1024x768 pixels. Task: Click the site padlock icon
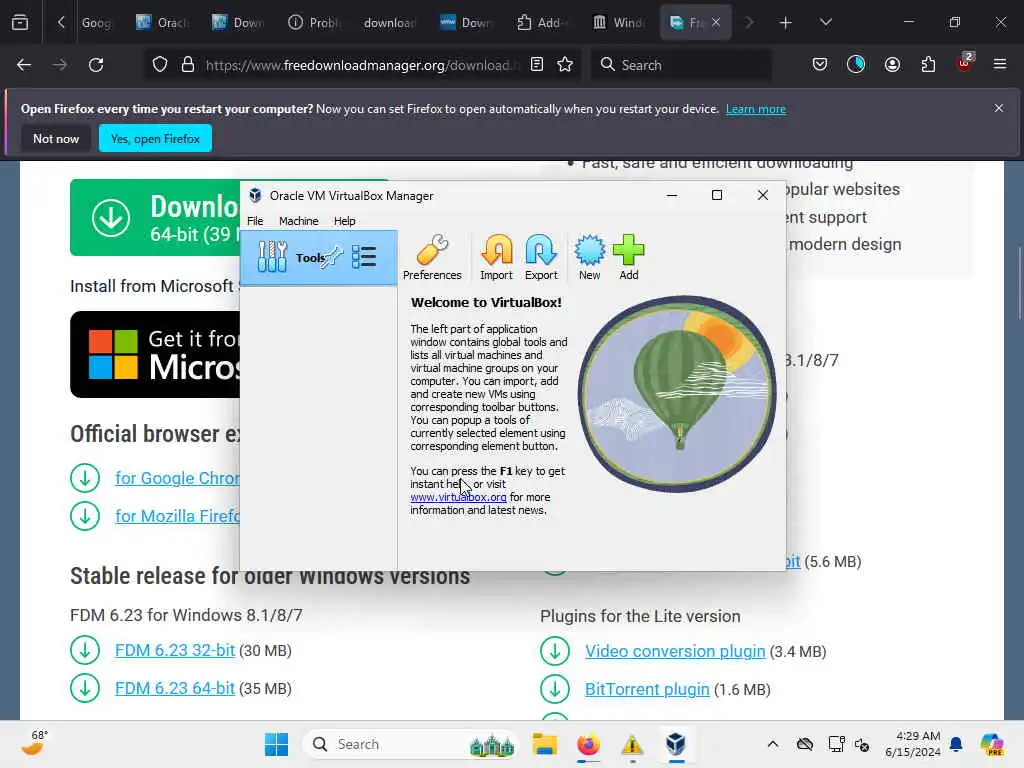[x=188, y=65]
